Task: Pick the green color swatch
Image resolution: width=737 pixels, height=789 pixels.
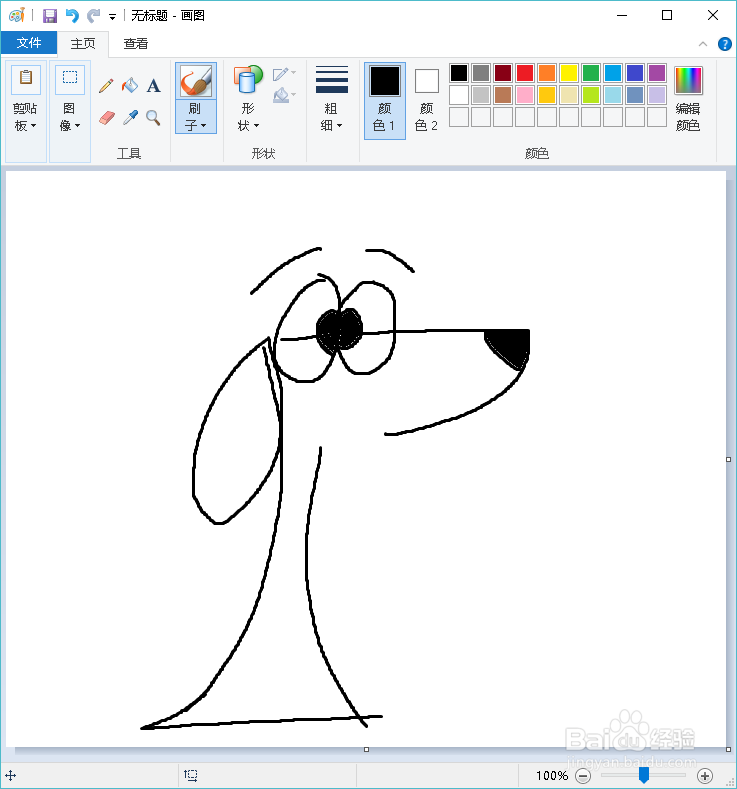Action: coord(591,73)
